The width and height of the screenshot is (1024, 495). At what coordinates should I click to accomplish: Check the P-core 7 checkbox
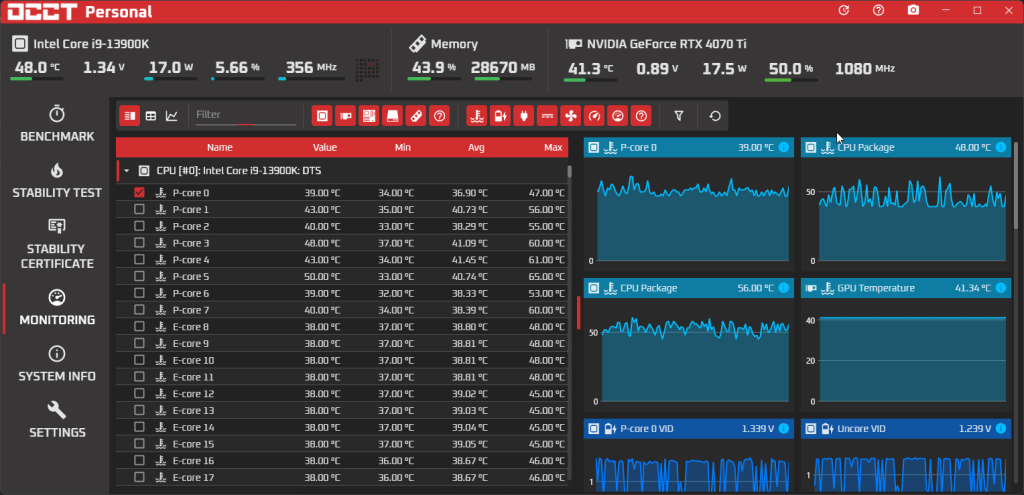pos(139,310)
